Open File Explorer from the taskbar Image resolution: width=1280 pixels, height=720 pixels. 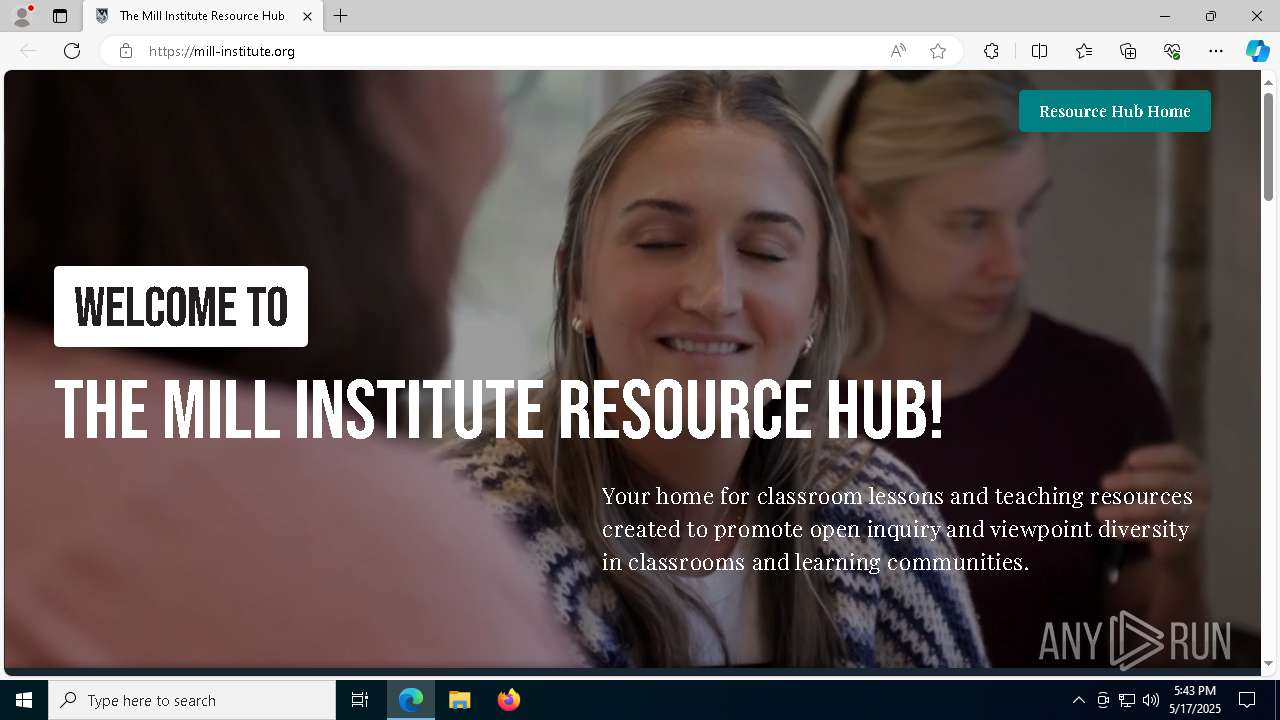(459, 700)
